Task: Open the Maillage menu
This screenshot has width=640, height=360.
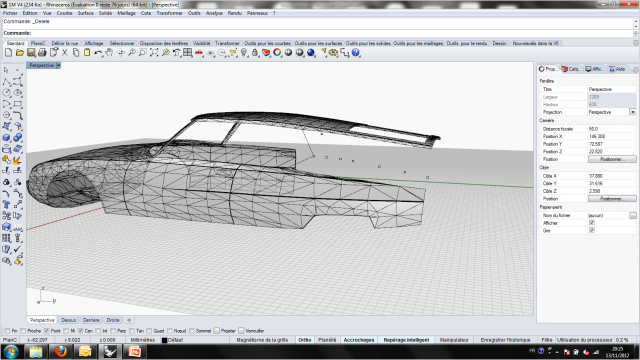Action: click(126, 13)
